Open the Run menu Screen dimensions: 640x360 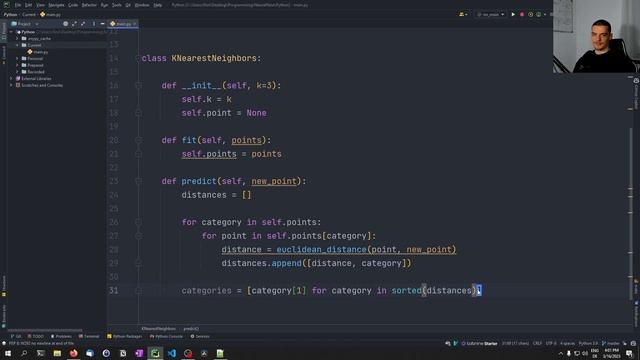click(104, 5)
